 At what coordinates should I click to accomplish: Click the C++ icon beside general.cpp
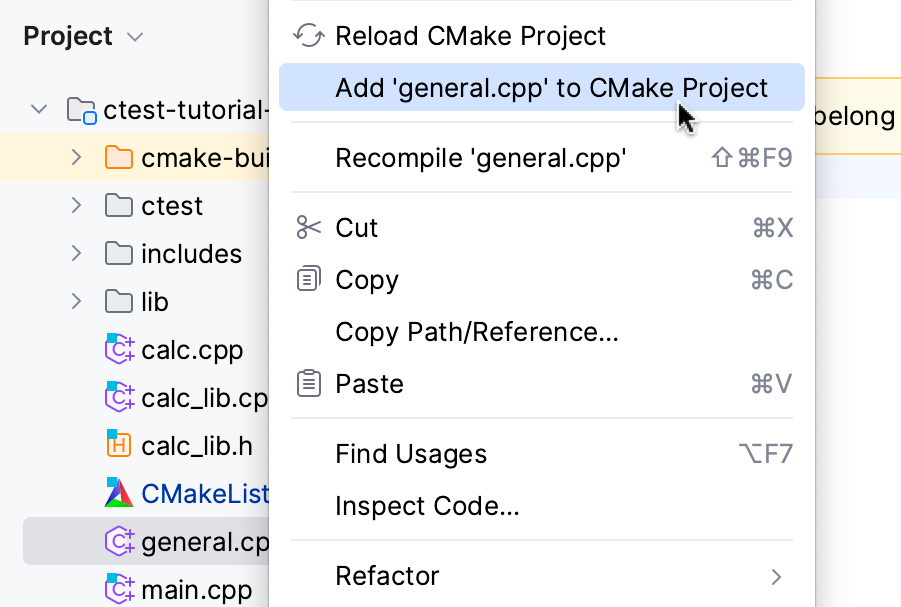119,541
